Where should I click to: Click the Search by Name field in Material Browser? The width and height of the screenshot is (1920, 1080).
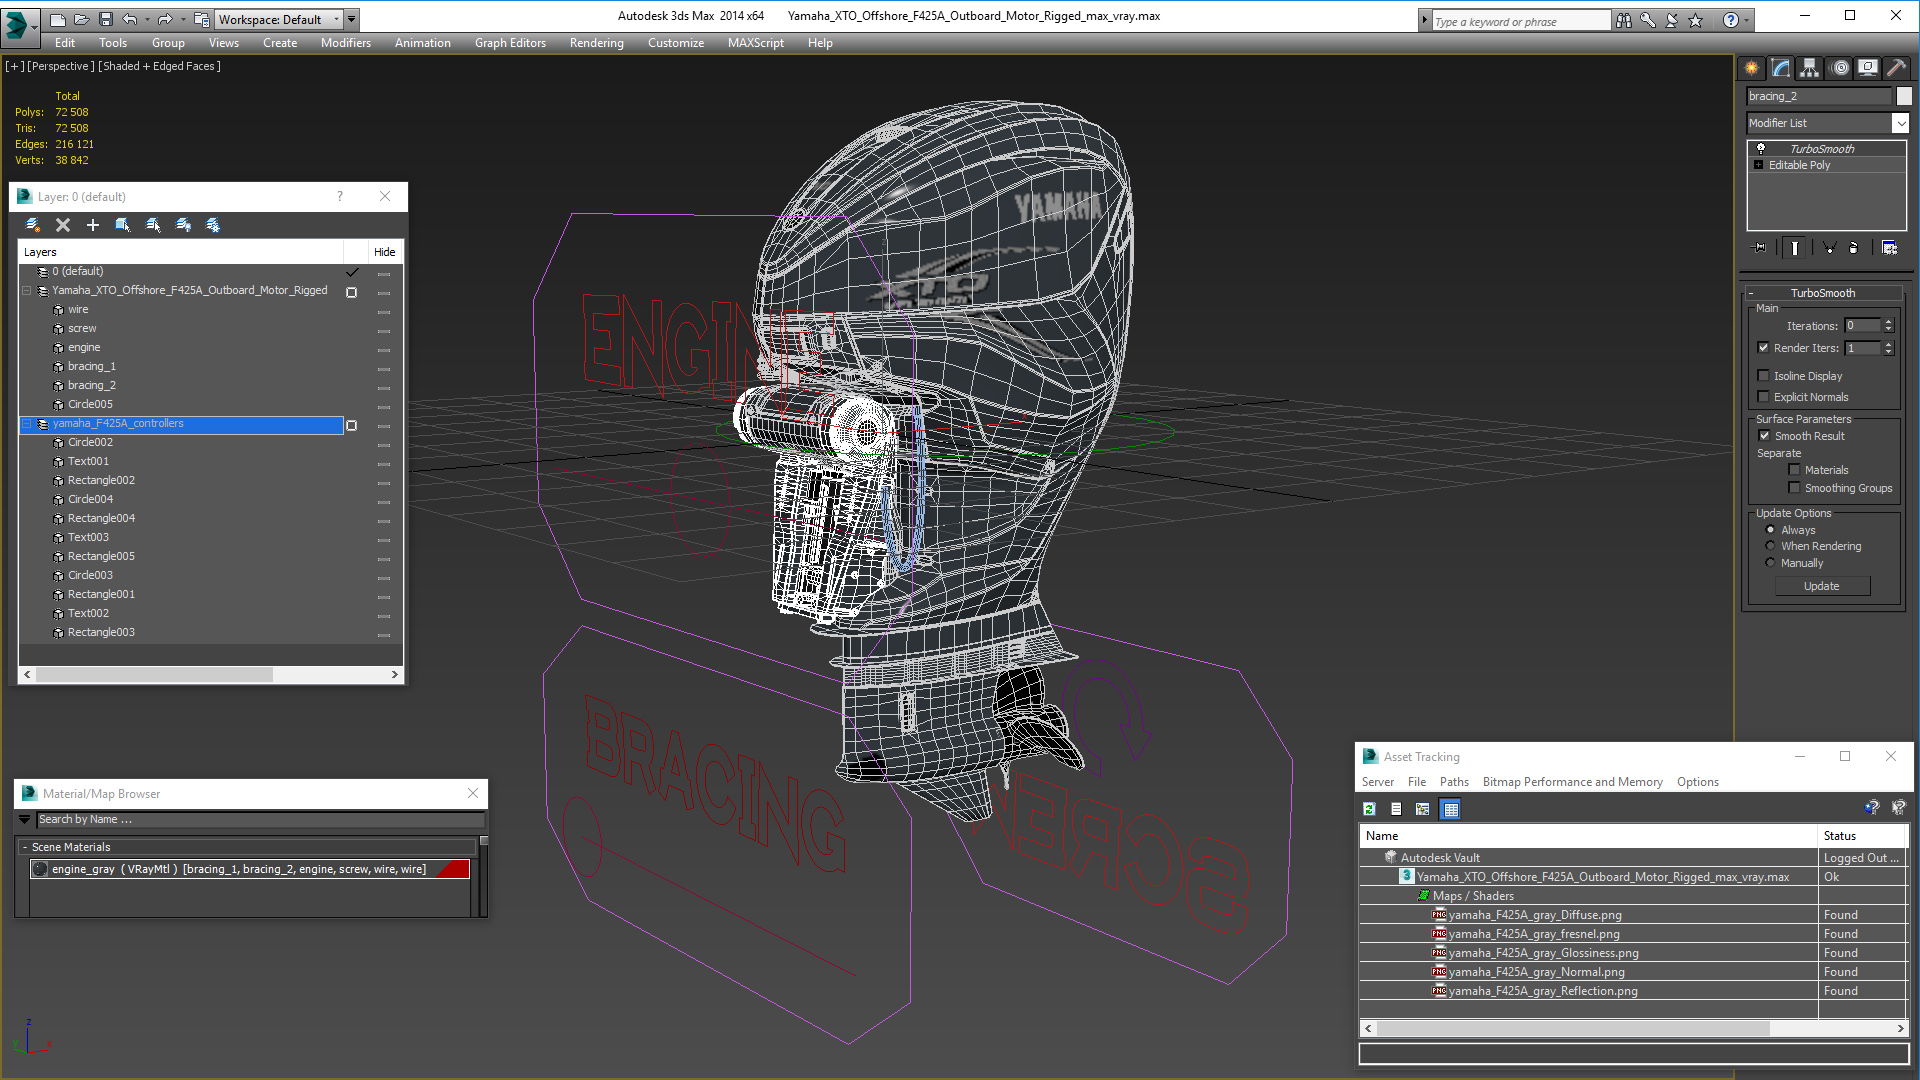260,819
